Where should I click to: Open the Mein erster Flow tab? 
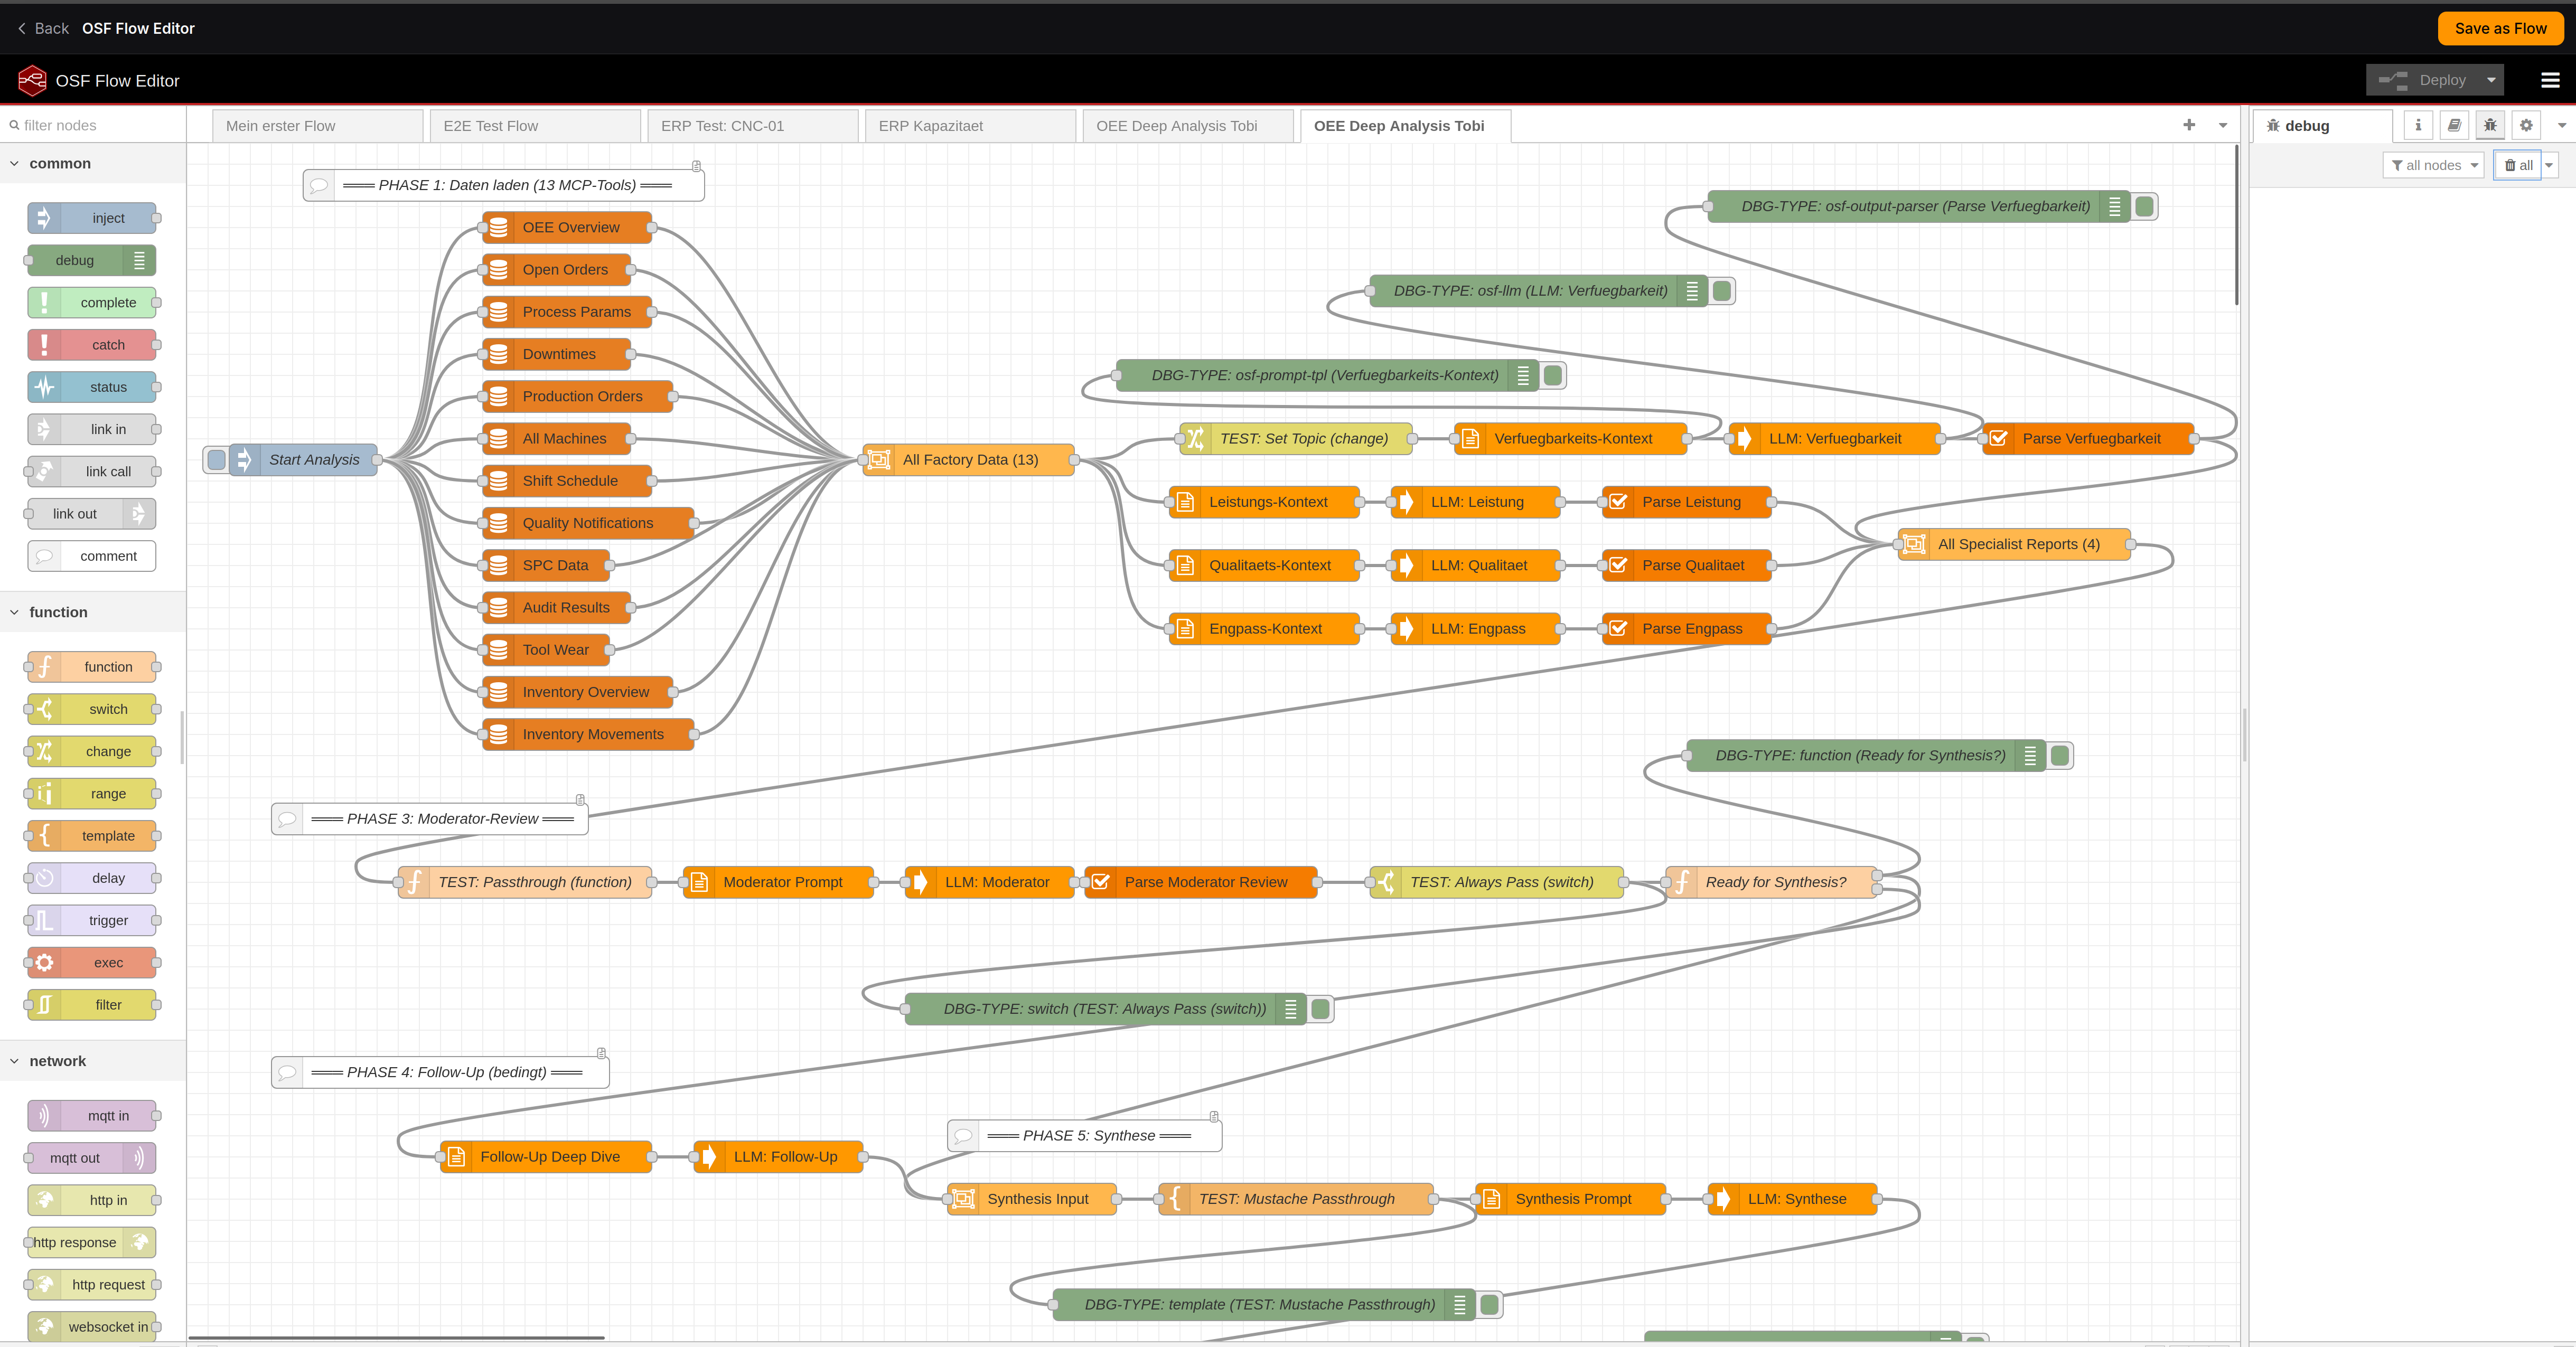(281, 125)
